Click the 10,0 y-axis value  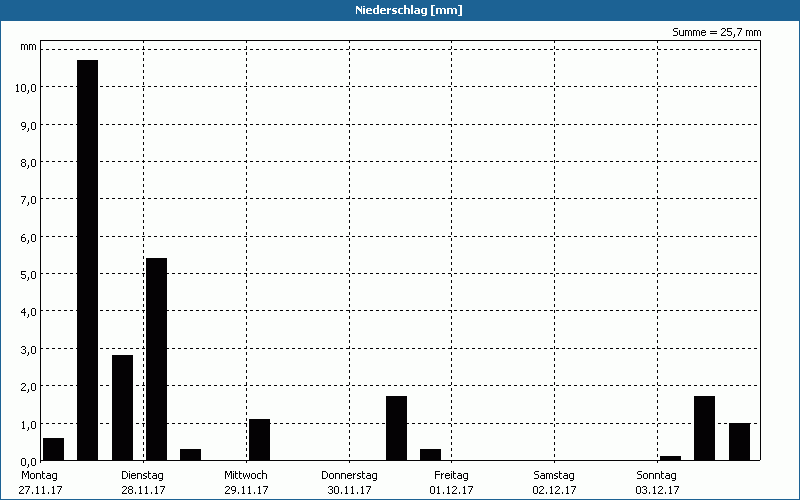point(26,88)
